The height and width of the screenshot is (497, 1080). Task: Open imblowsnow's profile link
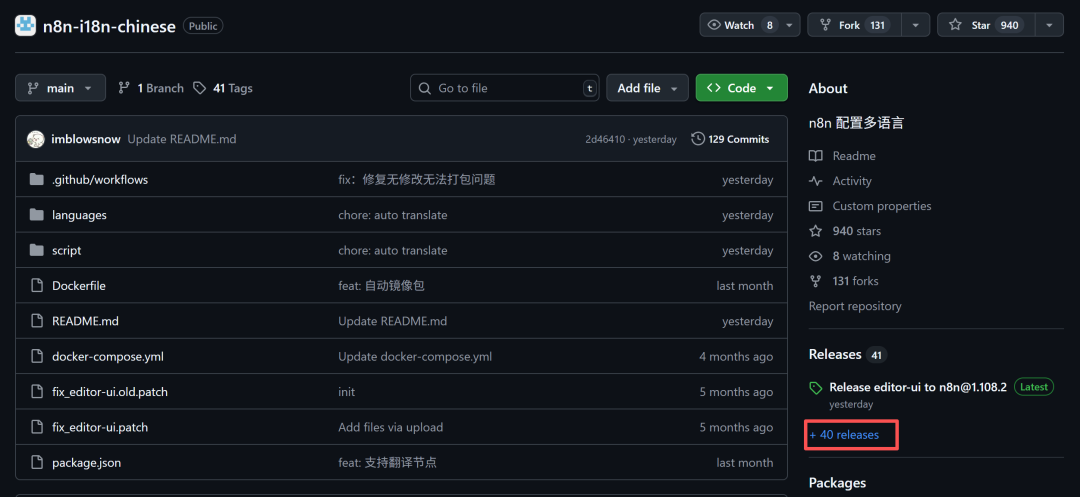coord(86,139)
